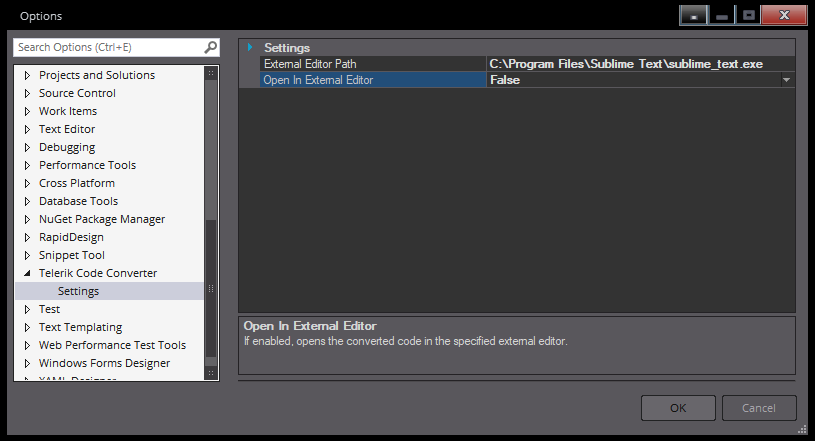Select Debugging category
Image resolution: width=815 pixels, height=441 pixels.
[67, 147]
